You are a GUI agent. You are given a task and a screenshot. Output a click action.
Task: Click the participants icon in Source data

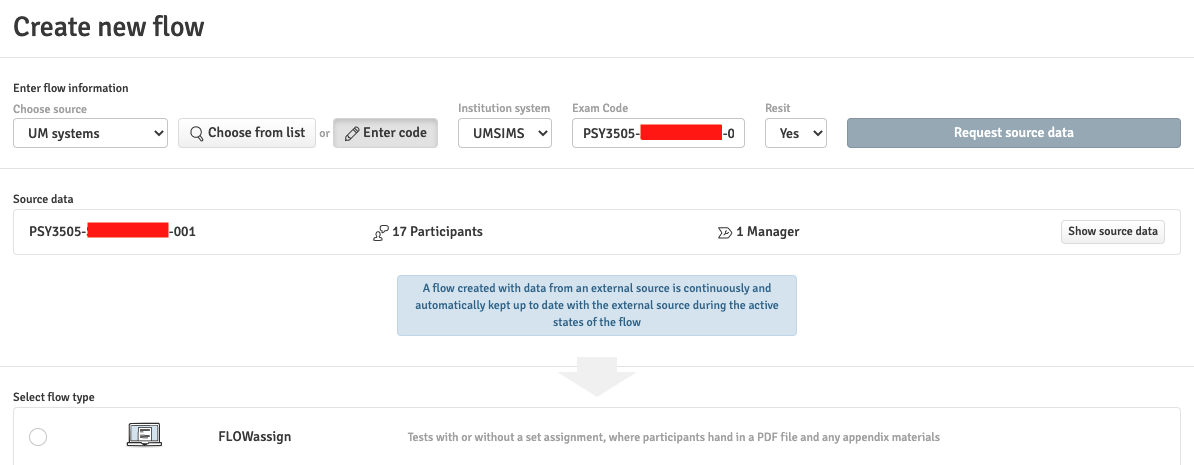tap(380, 232)
